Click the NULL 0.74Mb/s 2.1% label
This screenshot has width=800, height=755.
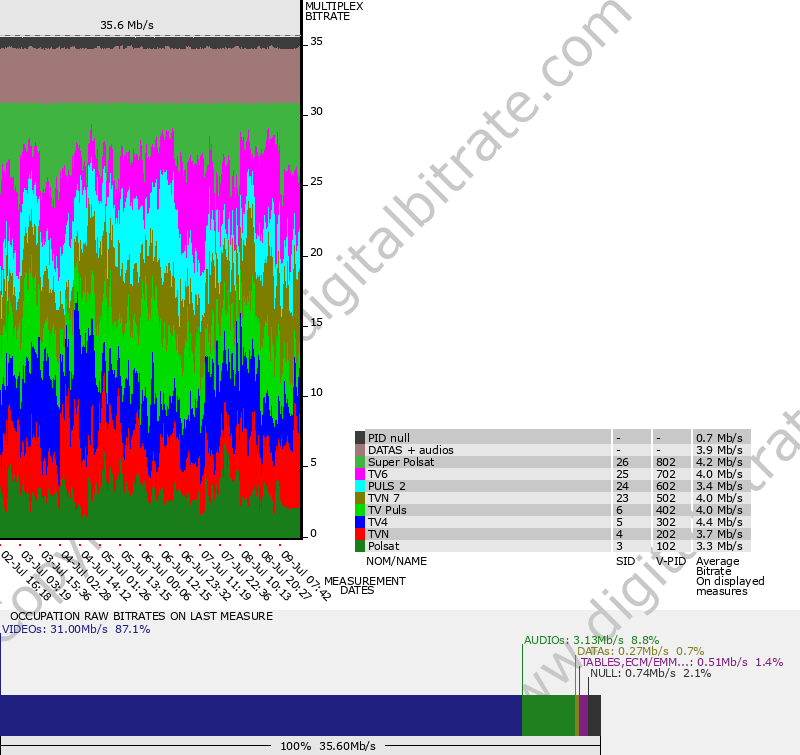click(x=651, y=673)
